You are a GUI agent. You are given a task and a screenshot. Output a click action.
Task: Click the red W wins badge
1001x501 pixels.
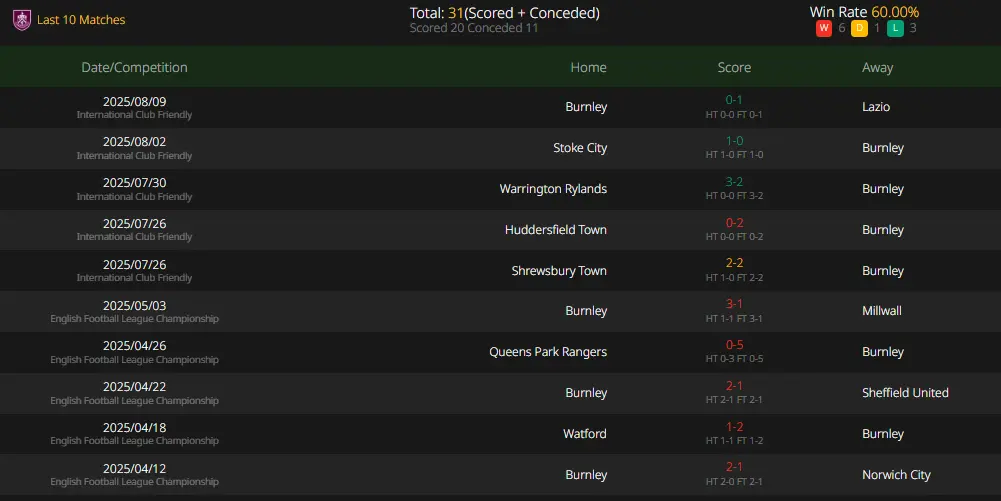824,28
